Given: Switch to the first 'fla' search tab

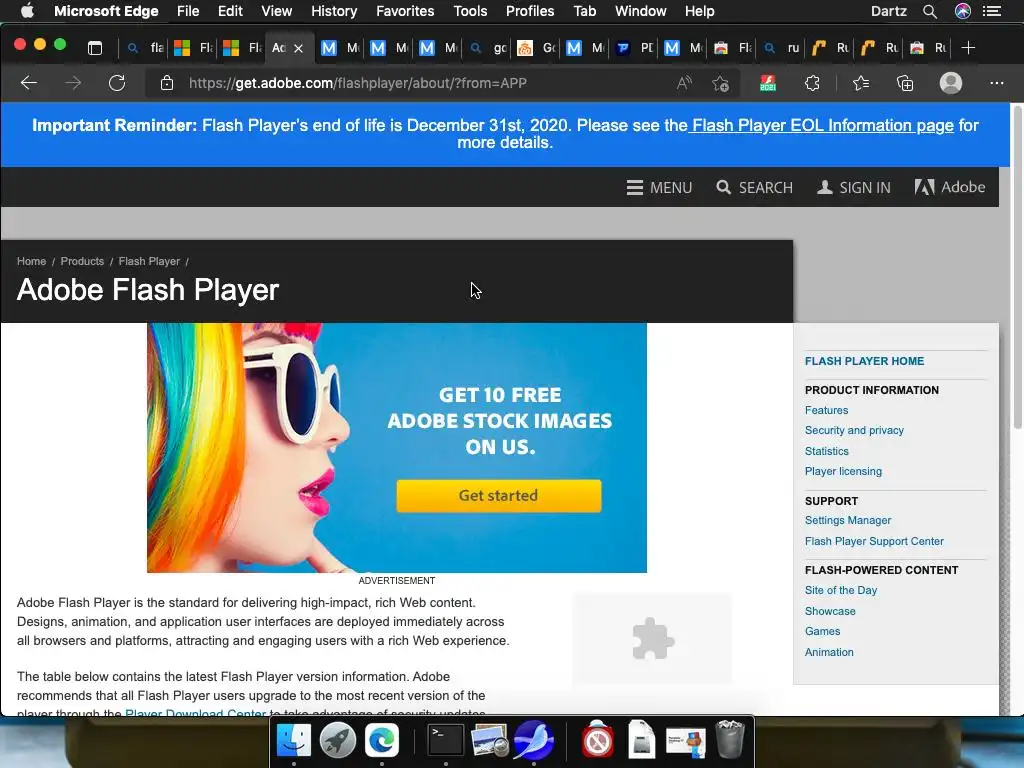Looking at the screenshot, I should coord(145,48).
